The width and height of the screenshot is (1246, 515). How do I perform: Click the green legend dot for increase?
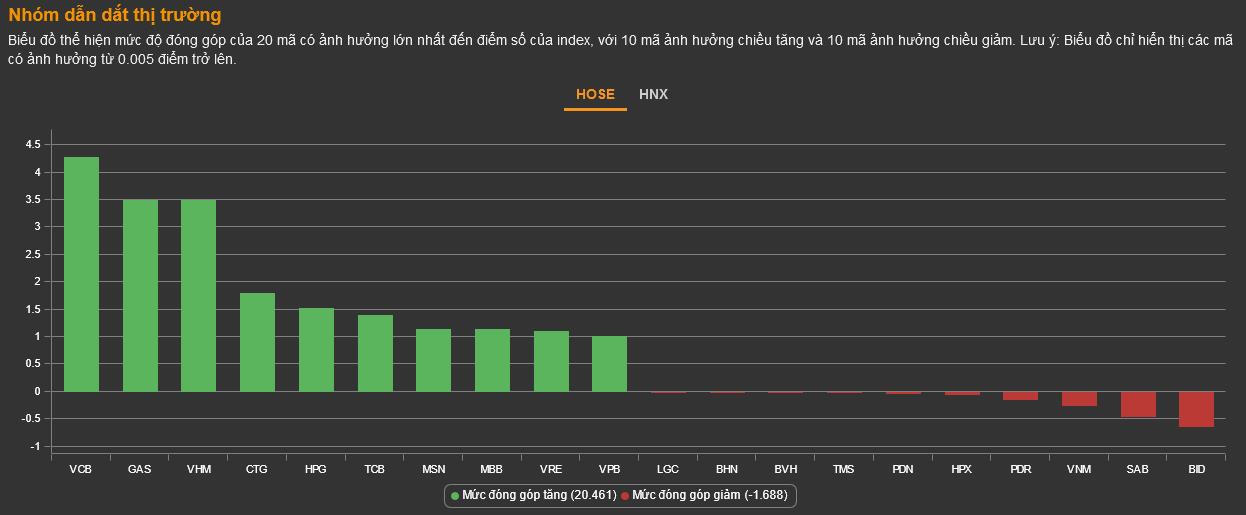click(455, 495)
